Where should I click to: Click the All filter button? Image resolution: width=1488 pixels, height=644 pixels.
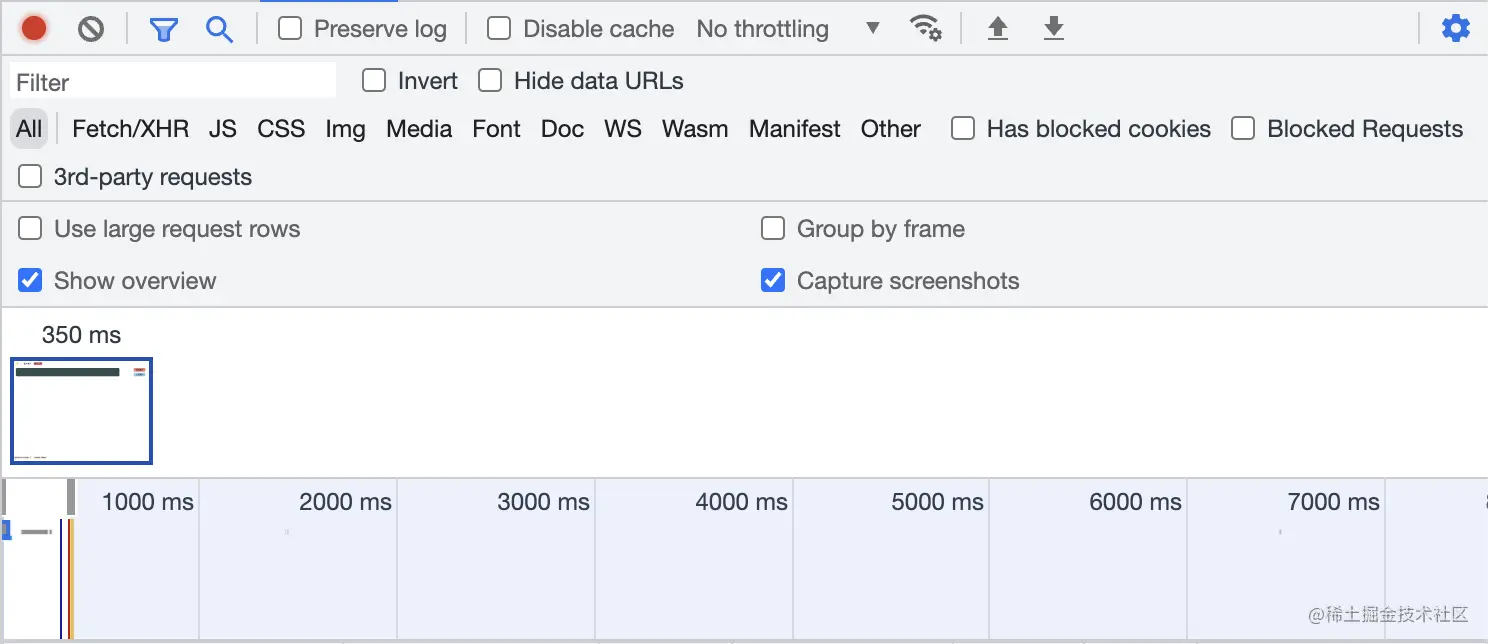pyautogui.click(x=30, y=129)
